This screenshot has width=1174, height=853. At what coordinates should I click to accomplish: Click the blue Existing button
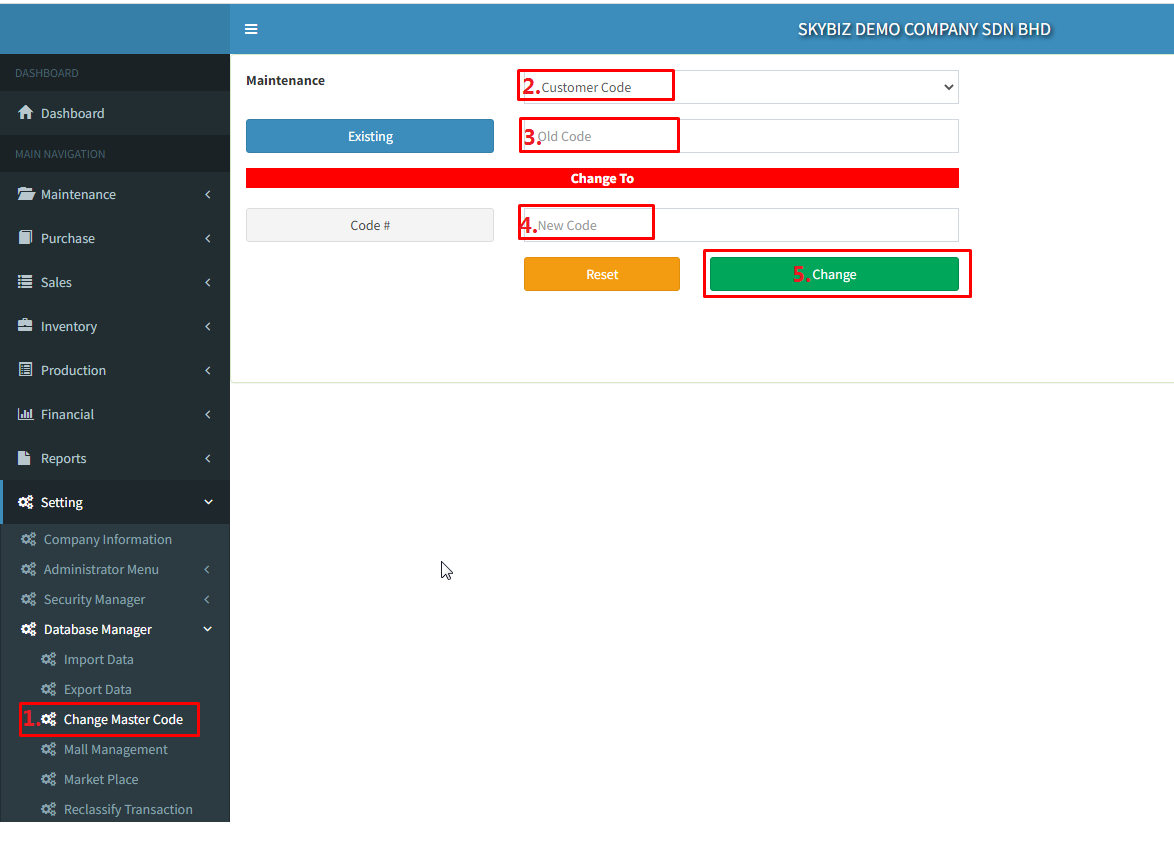[370, 136]
